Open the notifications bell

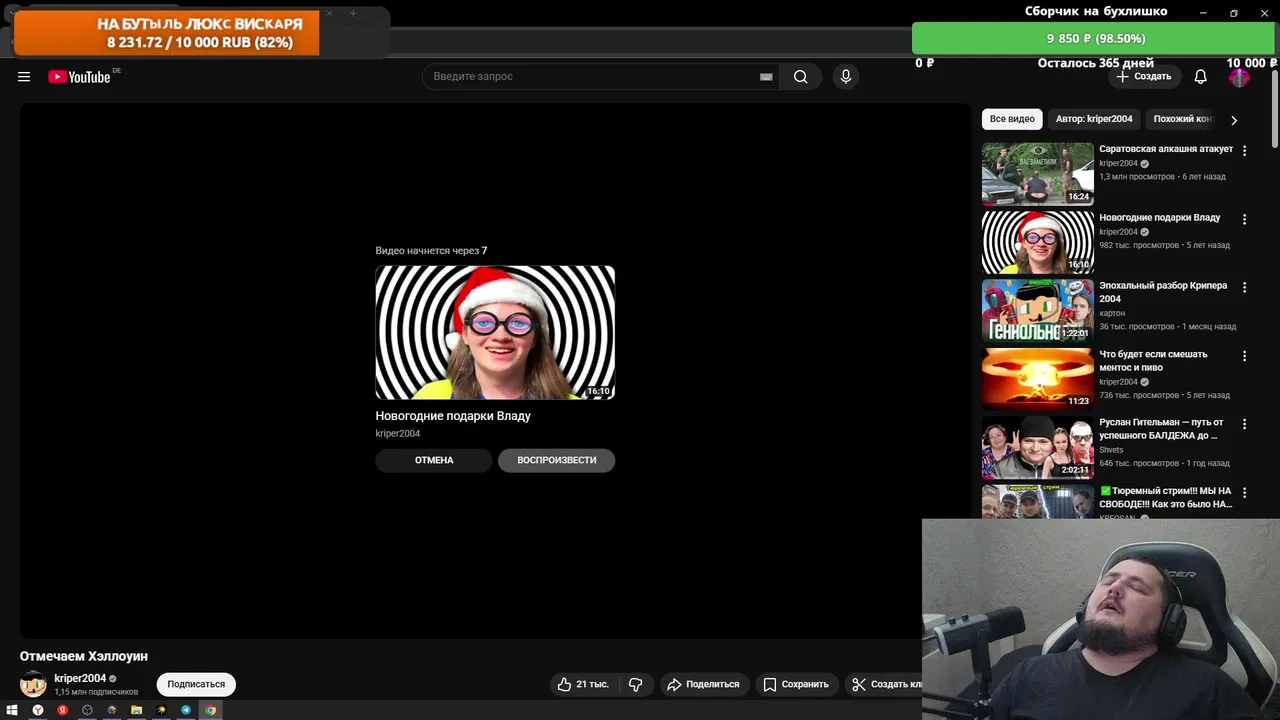point(1201,77)
